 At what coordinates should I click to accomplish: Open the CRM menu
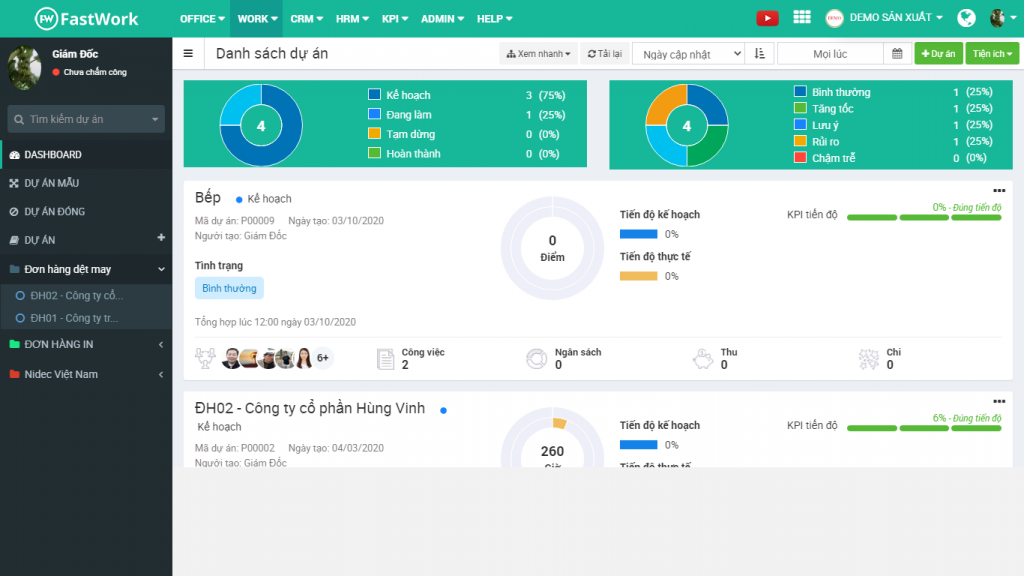click(306, 19)
